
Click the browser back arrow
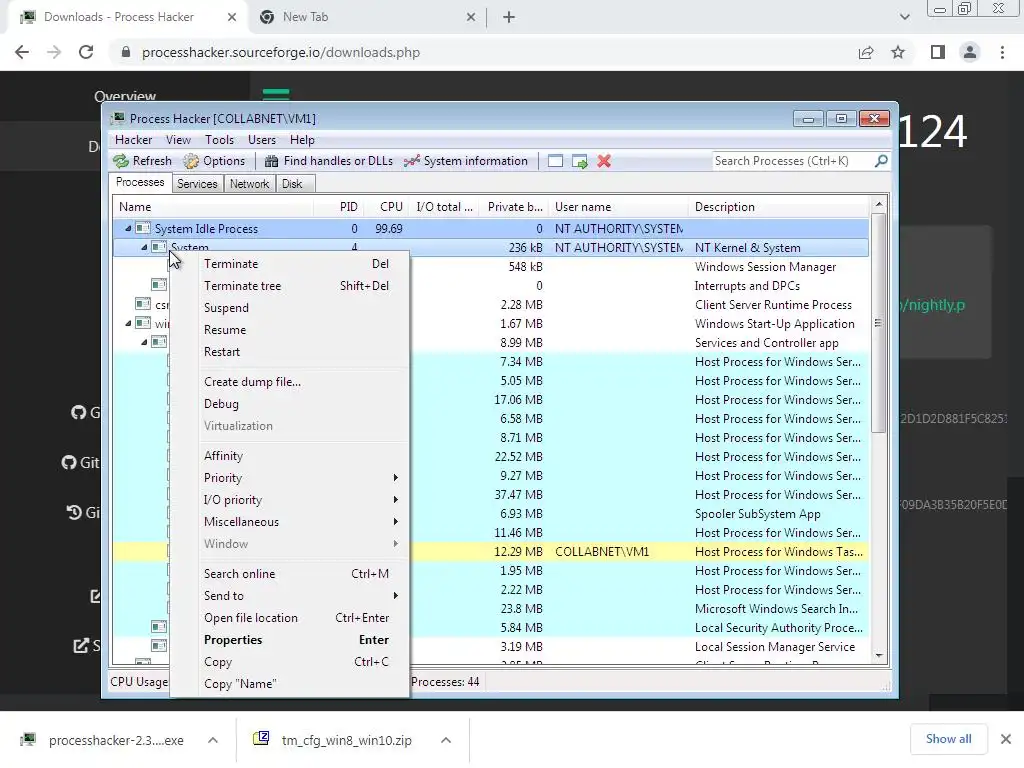[22, 52]
